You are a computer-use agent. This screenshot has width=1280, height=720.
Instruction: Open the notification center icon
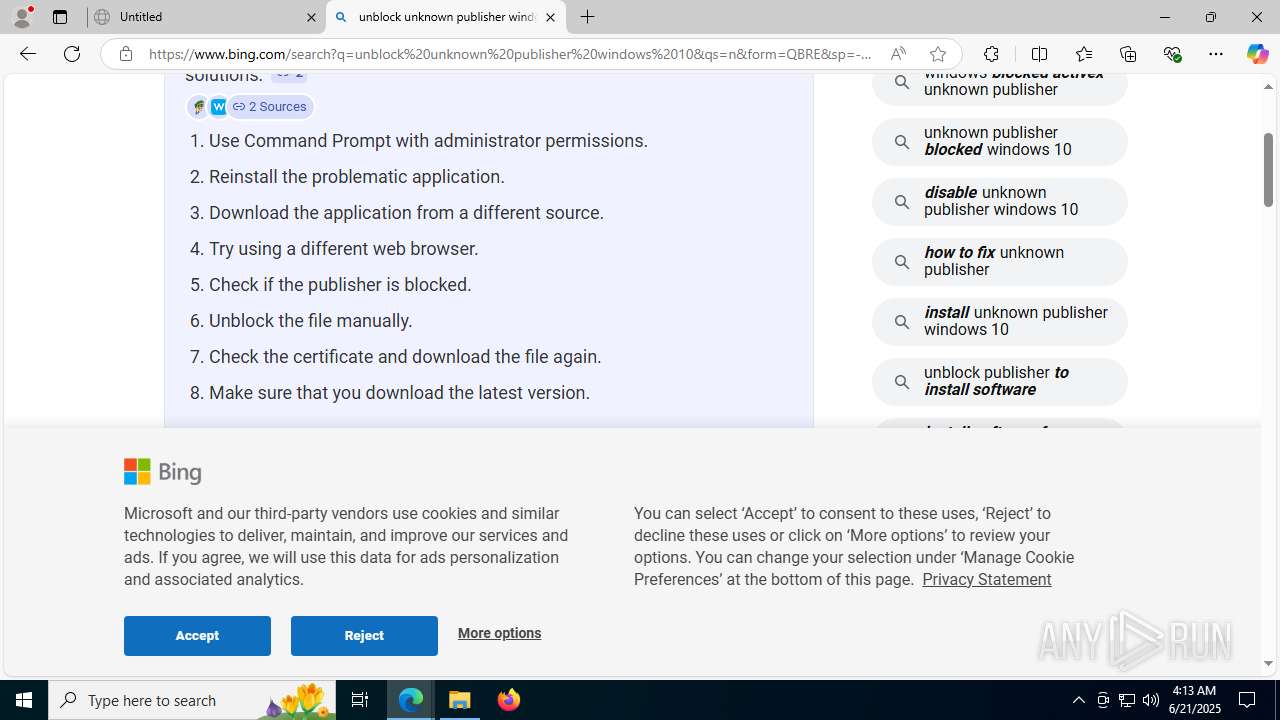(1248, 700)
